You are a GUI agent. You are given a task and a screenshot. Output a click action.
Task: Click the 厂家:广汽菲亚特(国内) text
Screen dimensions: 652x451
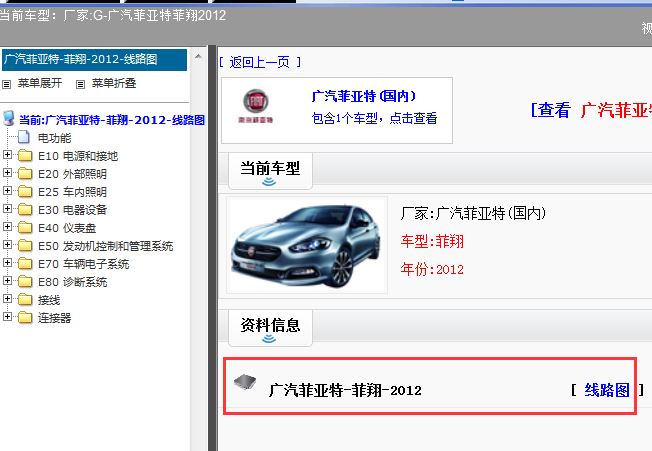coord(473,213)
